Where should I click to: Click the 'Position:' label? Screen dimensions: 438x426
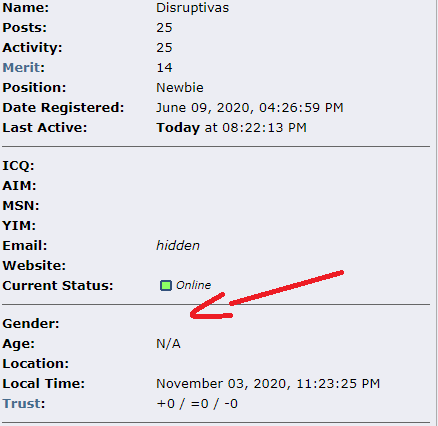[x=34, y=88]
